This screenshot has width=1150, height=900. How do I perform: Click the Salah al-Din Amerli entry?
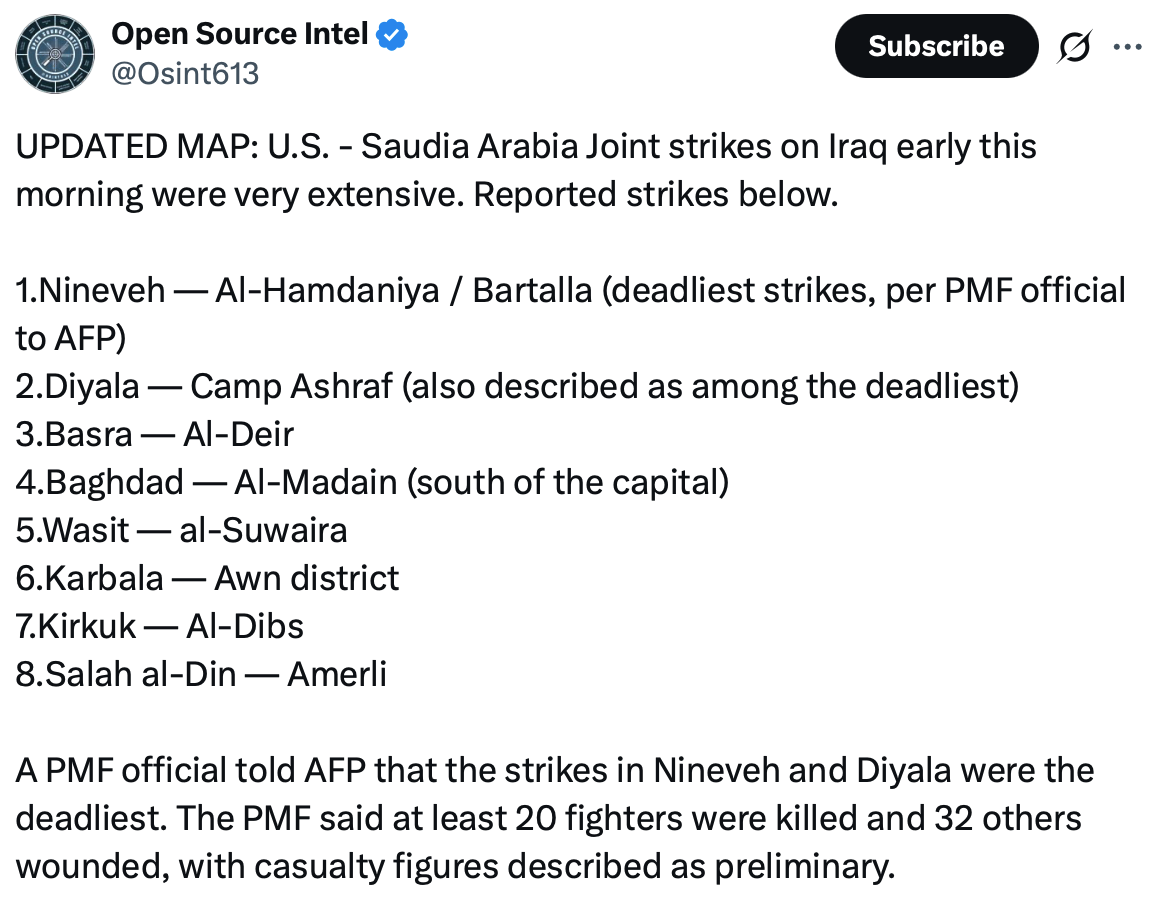(201, 674)
